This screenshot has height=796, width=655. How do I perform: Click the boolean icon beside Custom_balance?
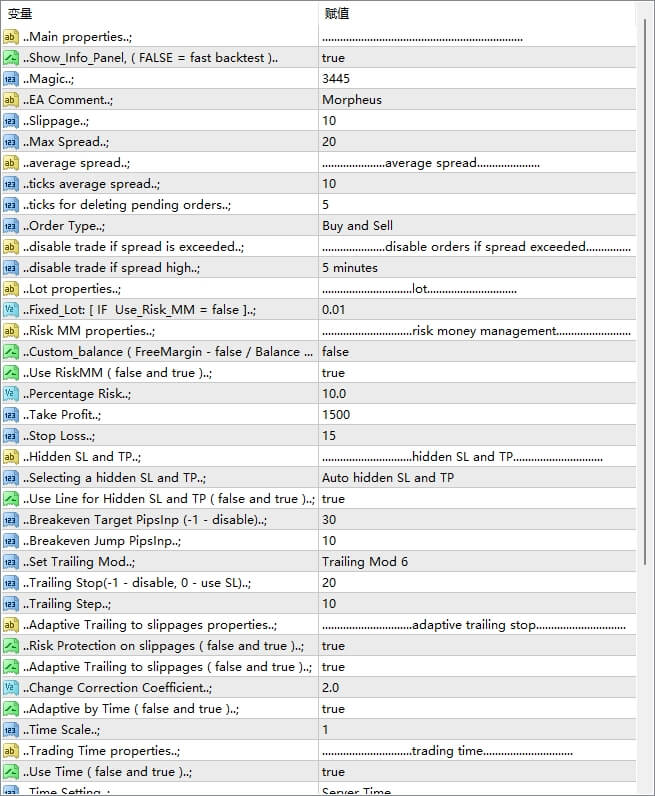[11, 352]
